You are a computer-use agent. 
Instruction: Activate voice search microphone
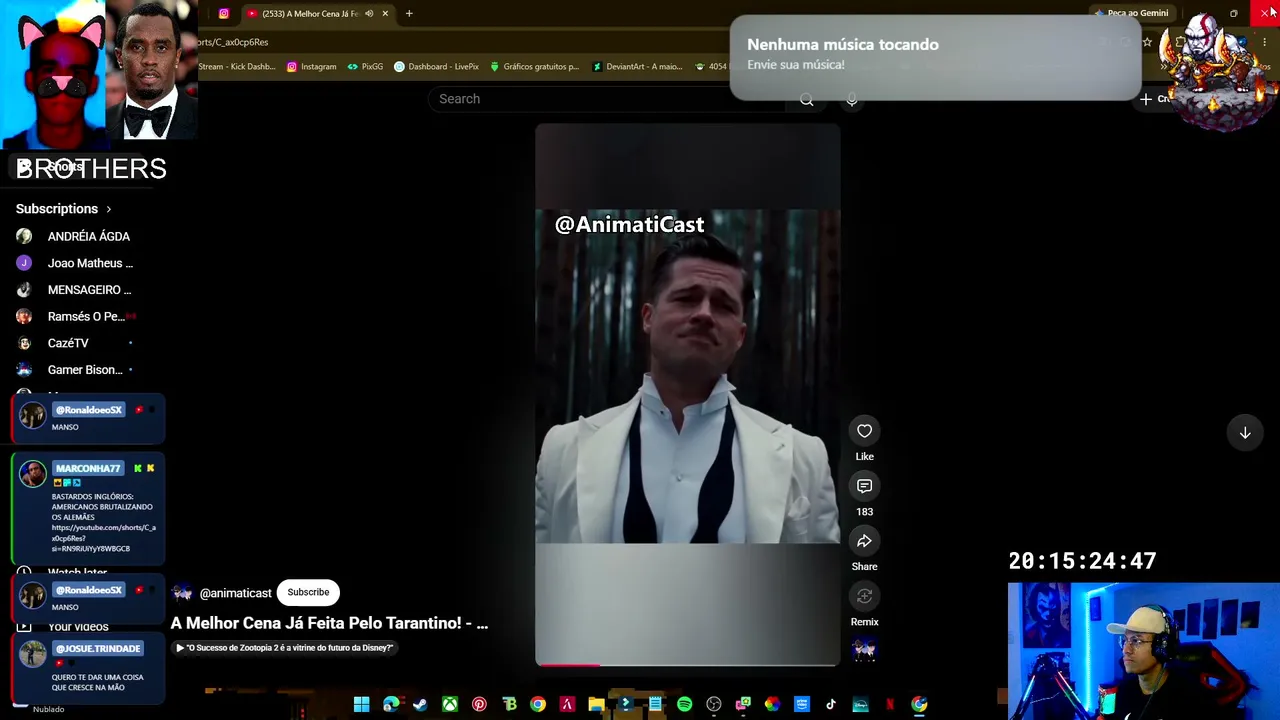point(852,99)
